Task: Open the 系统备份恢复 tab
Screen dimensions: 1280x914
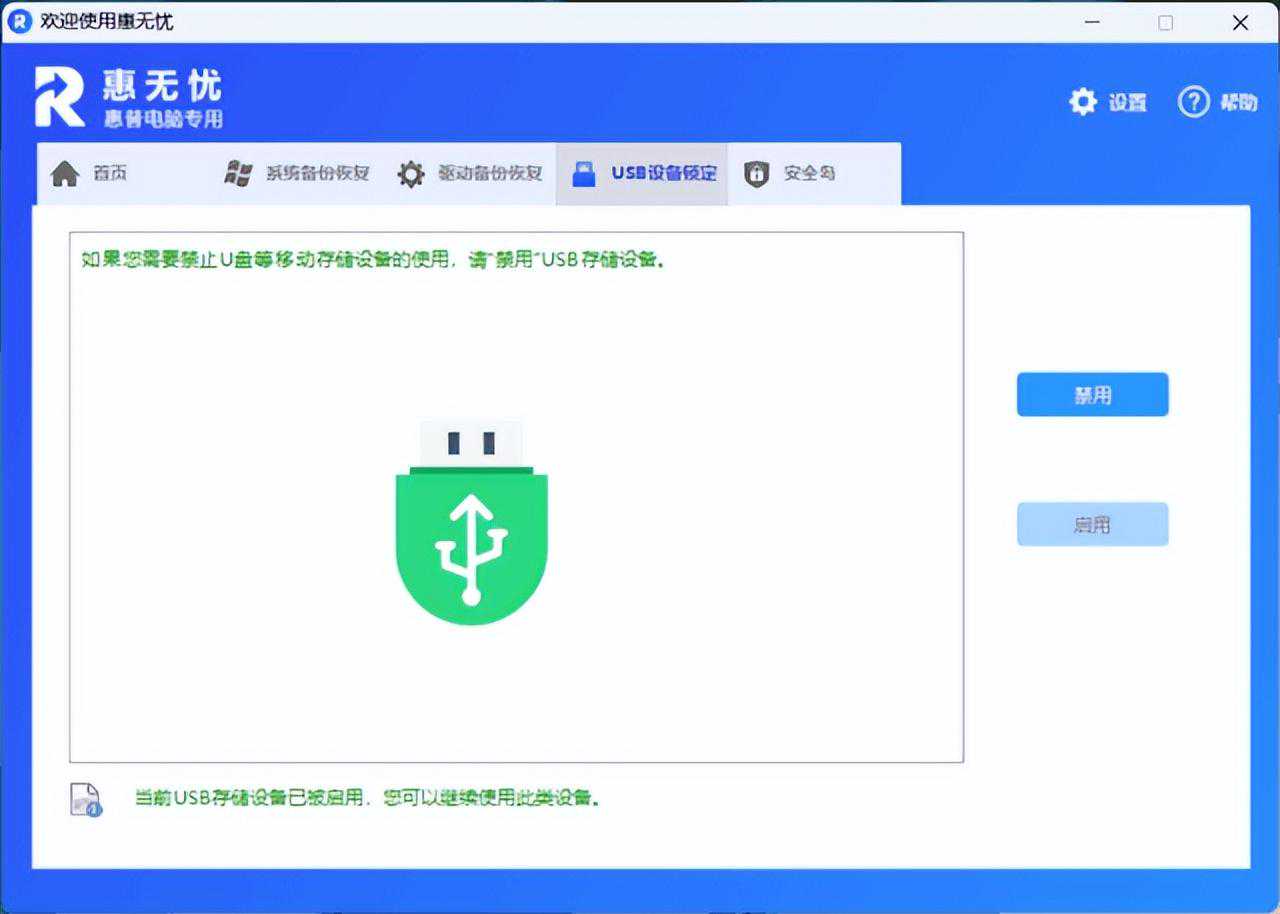Action: tap(317, 174)
